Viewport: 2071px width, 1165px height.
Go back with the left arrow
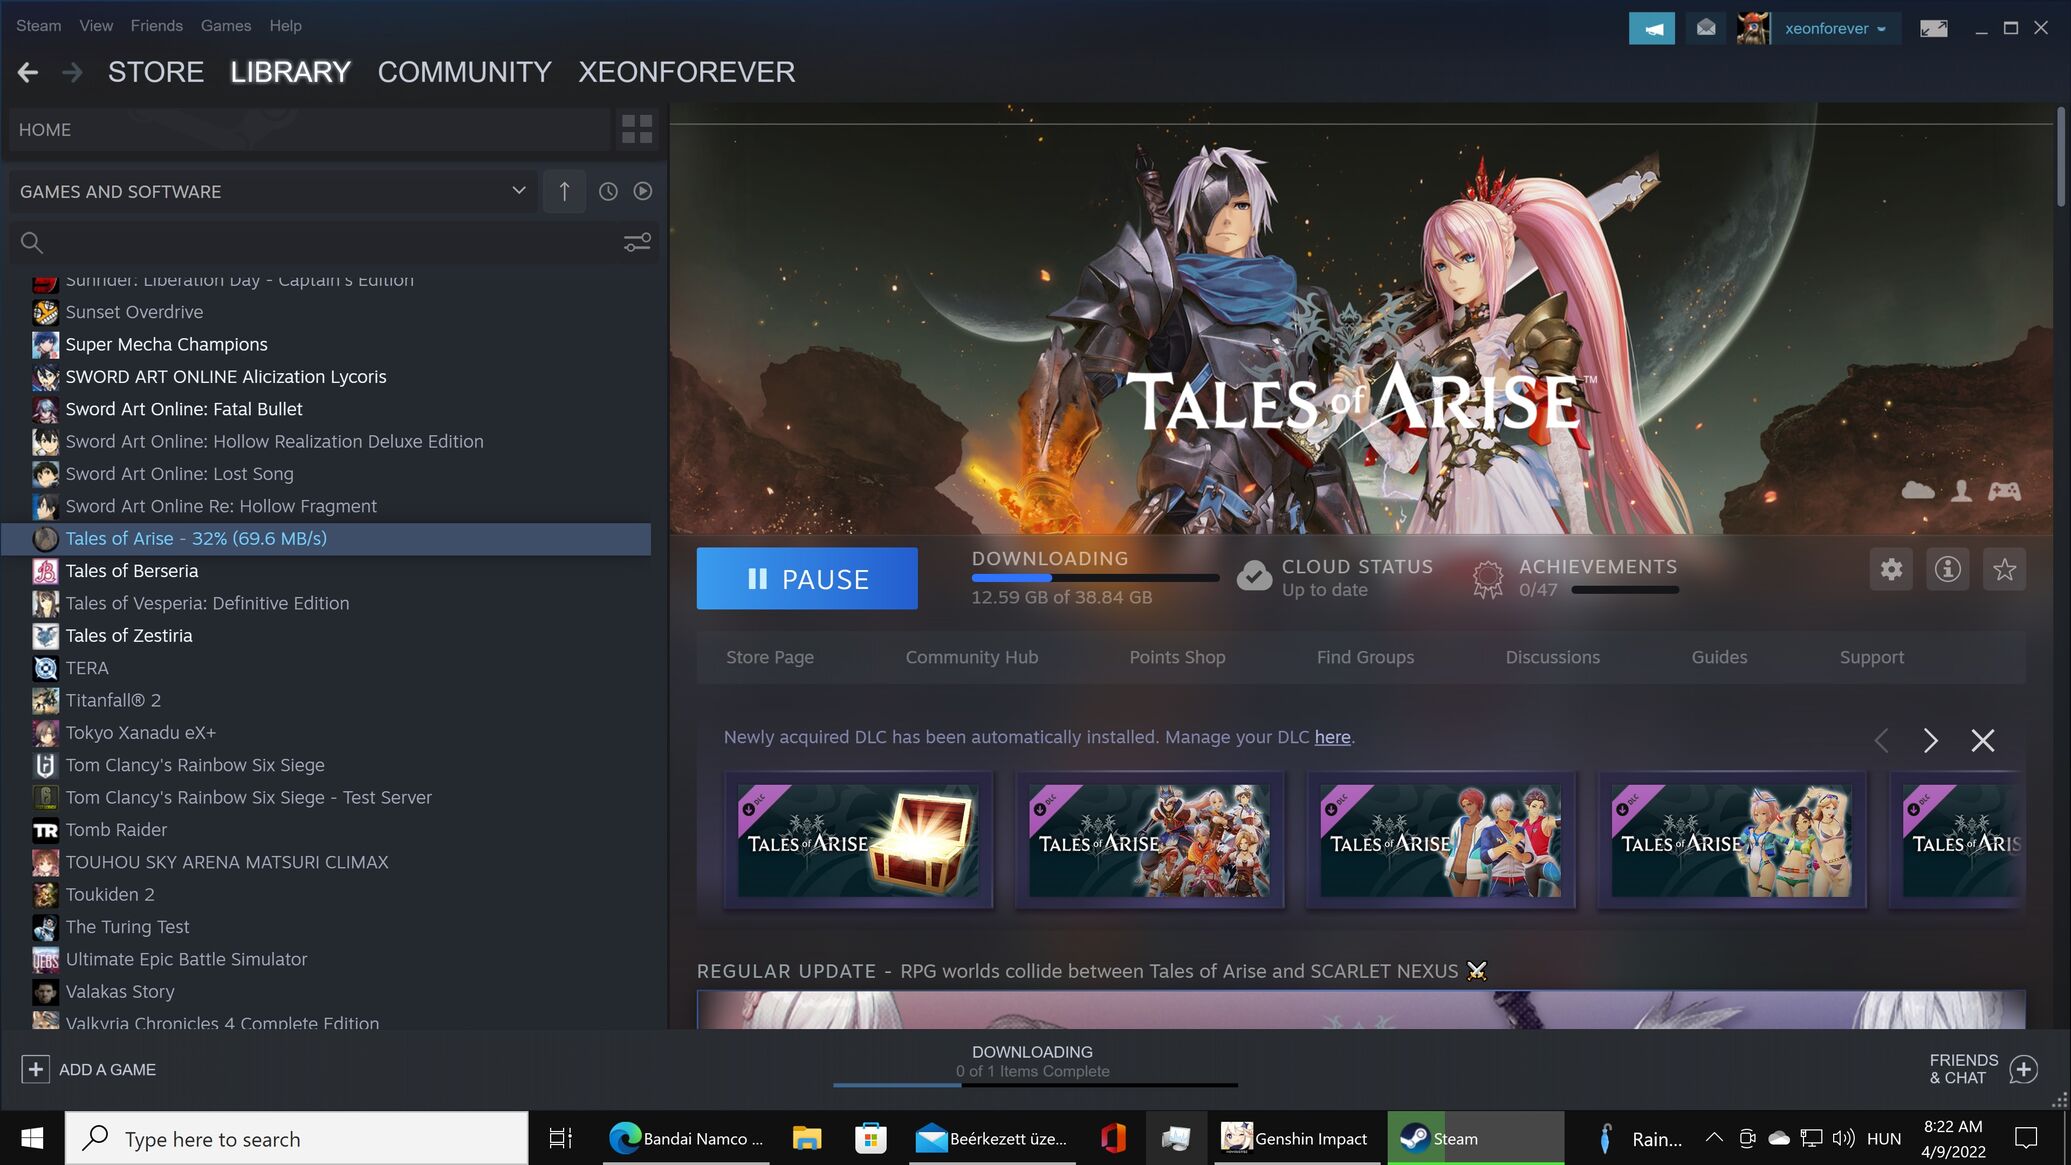pos(28,72)
